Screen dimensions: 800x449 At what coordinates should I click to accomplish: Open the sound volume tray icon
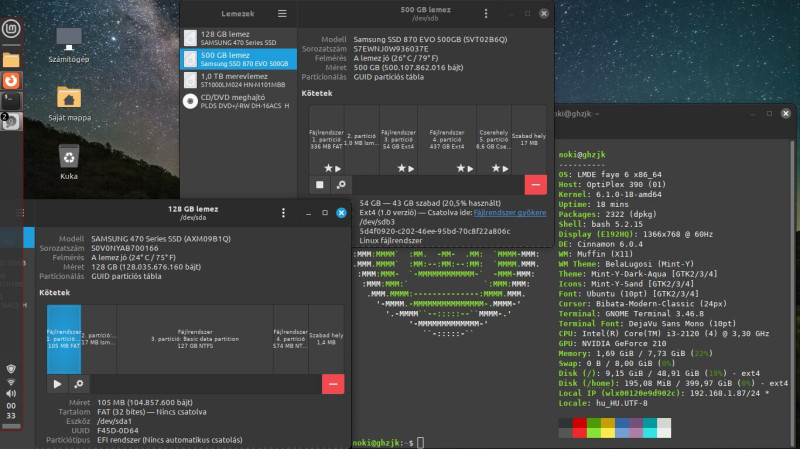[x=11, y=393]
